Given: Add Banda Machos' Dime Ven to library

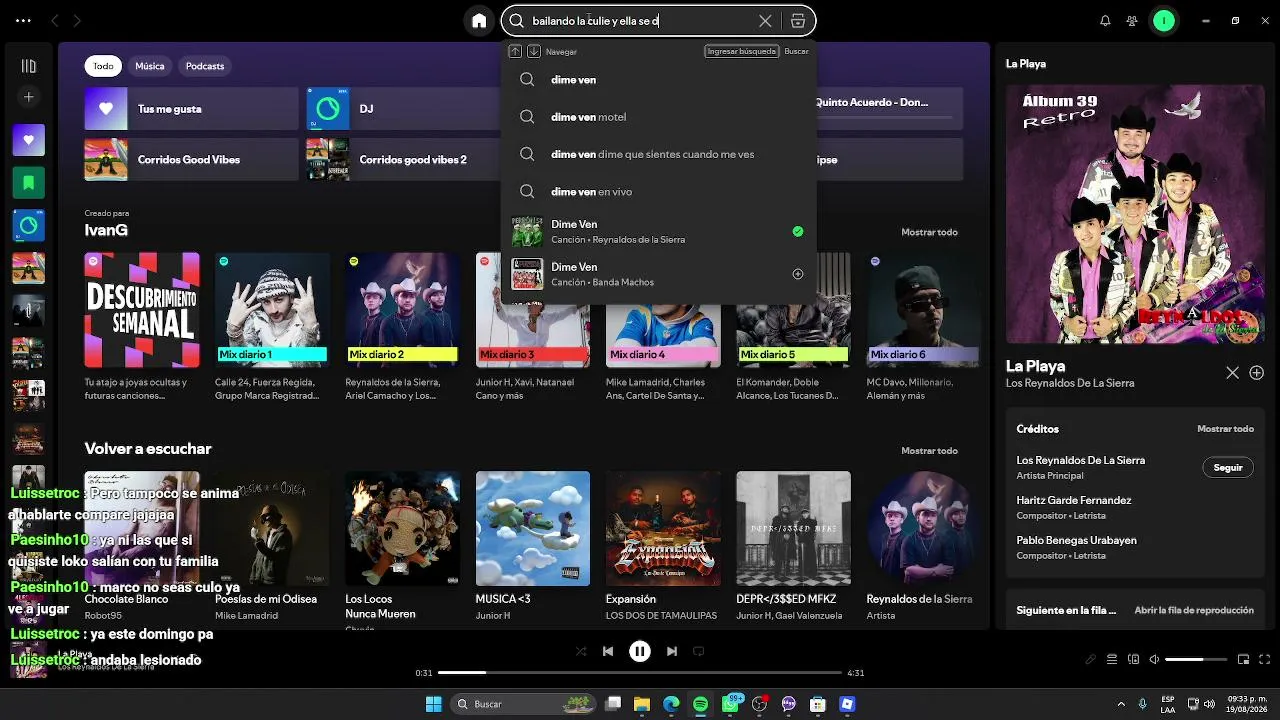Looking at the screenshot, I should point(798,274).
